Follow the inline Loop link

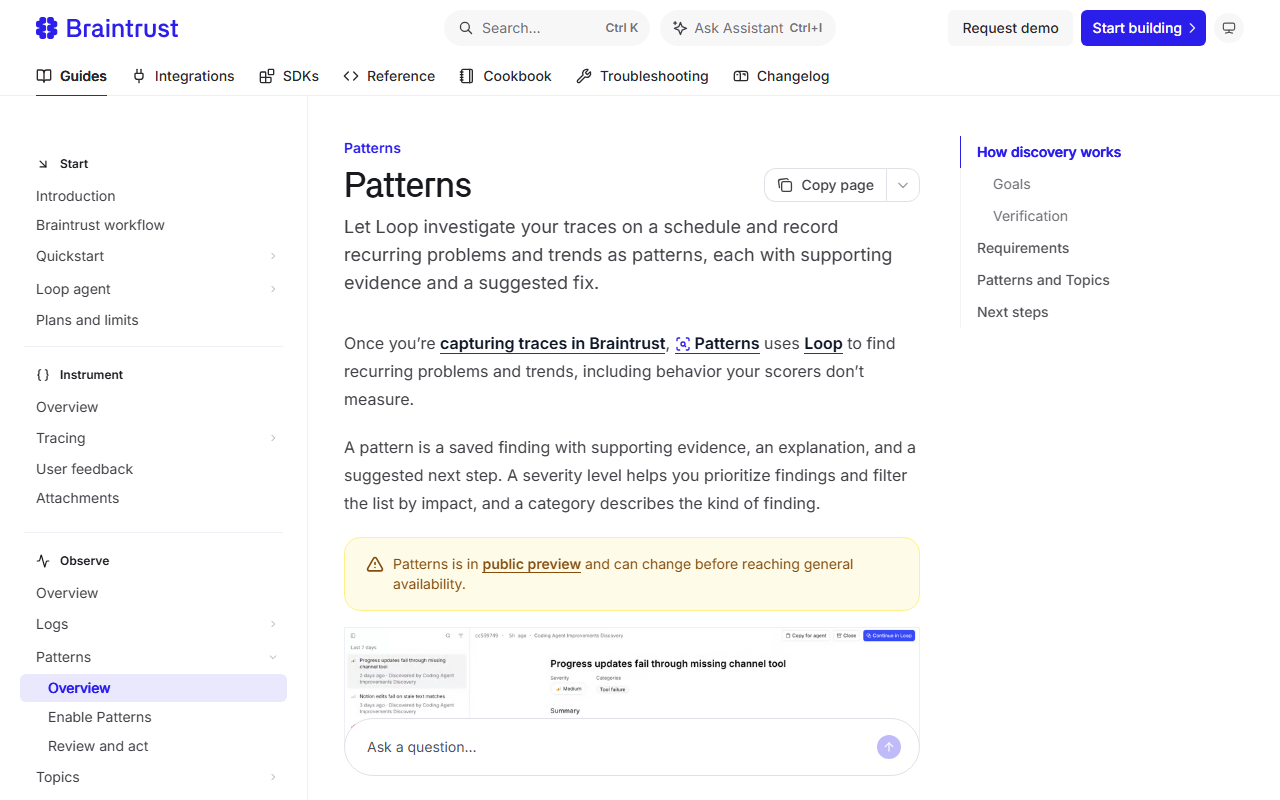tap(823, 343)
